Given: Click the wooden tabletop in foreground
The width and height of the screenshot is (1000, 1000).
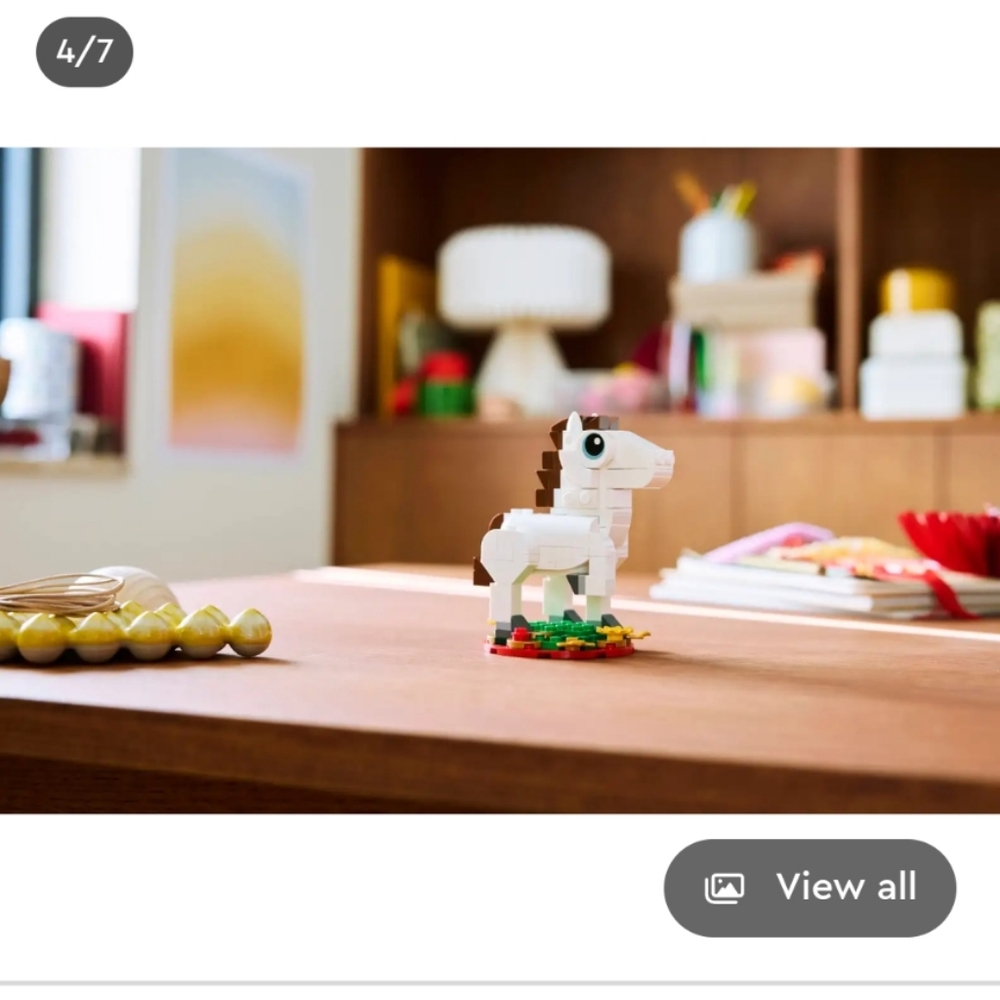Looking at the screenshot, I should [500, 727].
